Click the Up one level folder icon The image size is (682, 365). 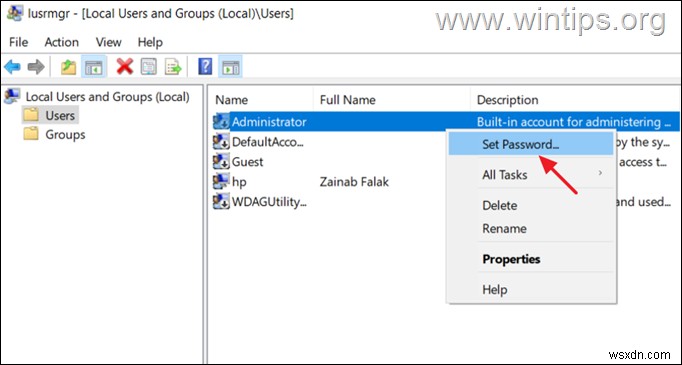[68, 67]
